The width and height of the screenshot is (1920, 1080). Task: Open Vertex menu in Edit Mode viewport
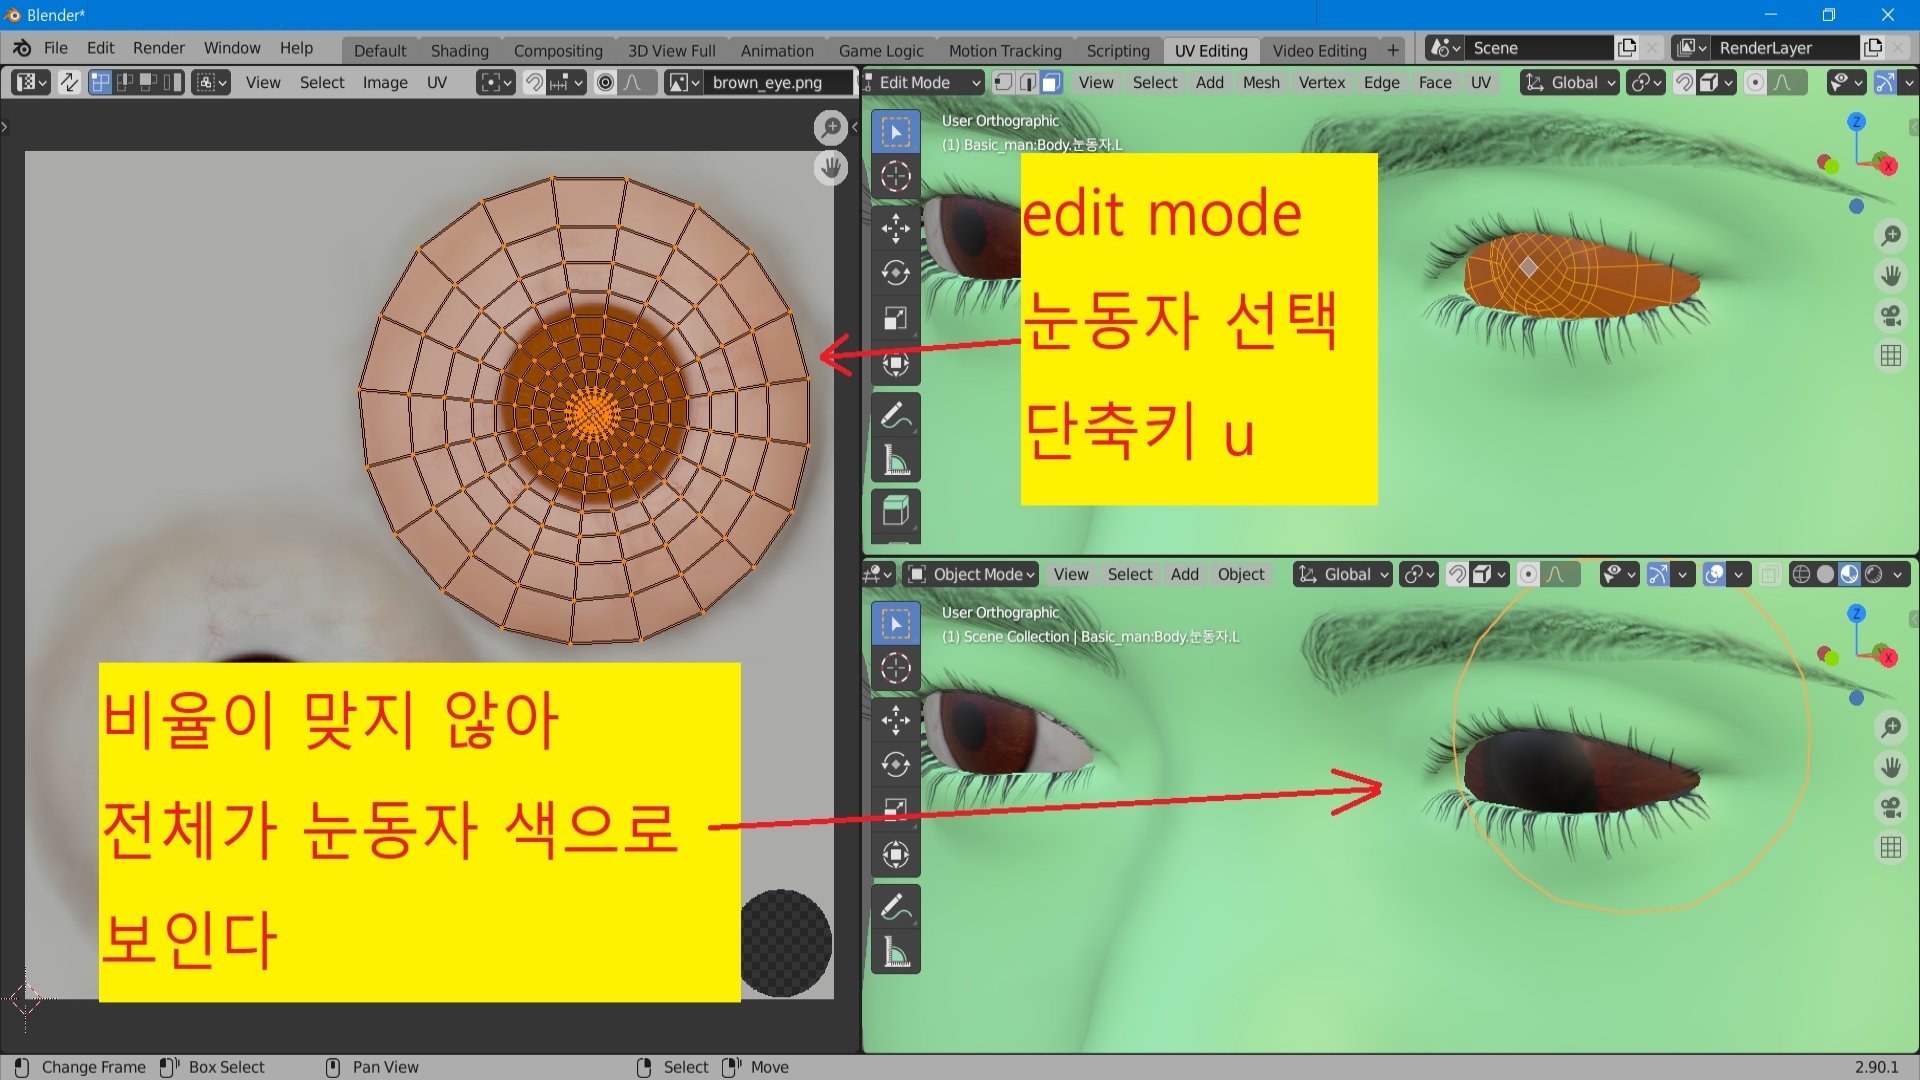coord(1321,82)
